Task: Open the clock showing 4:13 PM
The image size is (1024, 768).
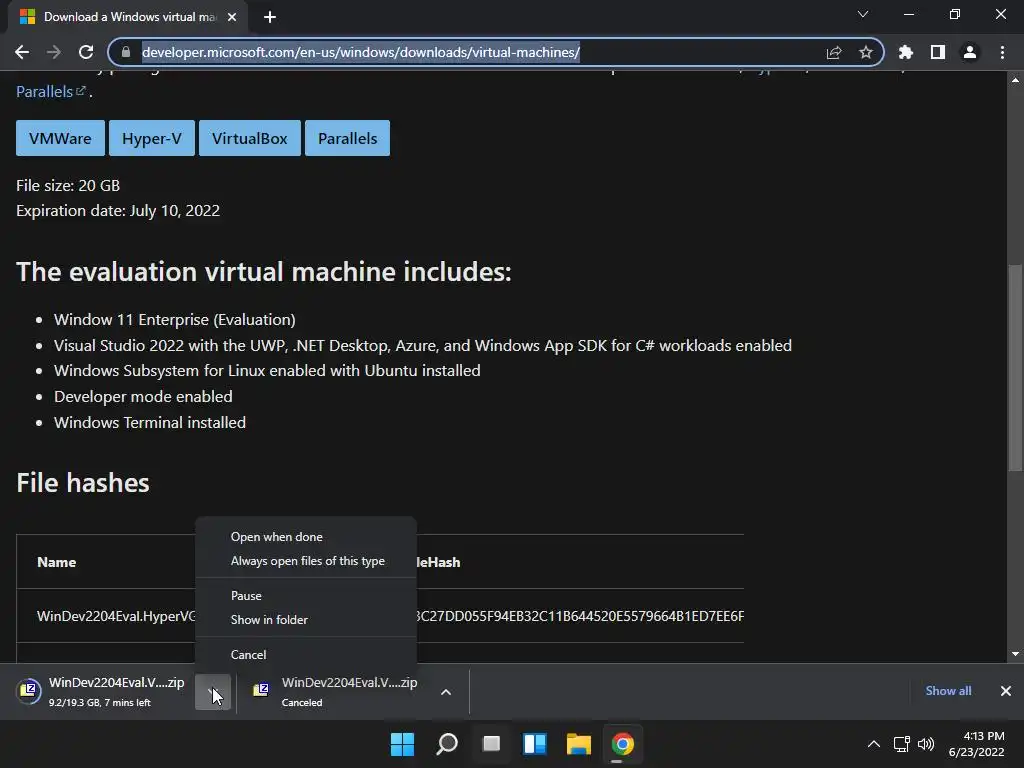Action: click(x=976, y=744)
